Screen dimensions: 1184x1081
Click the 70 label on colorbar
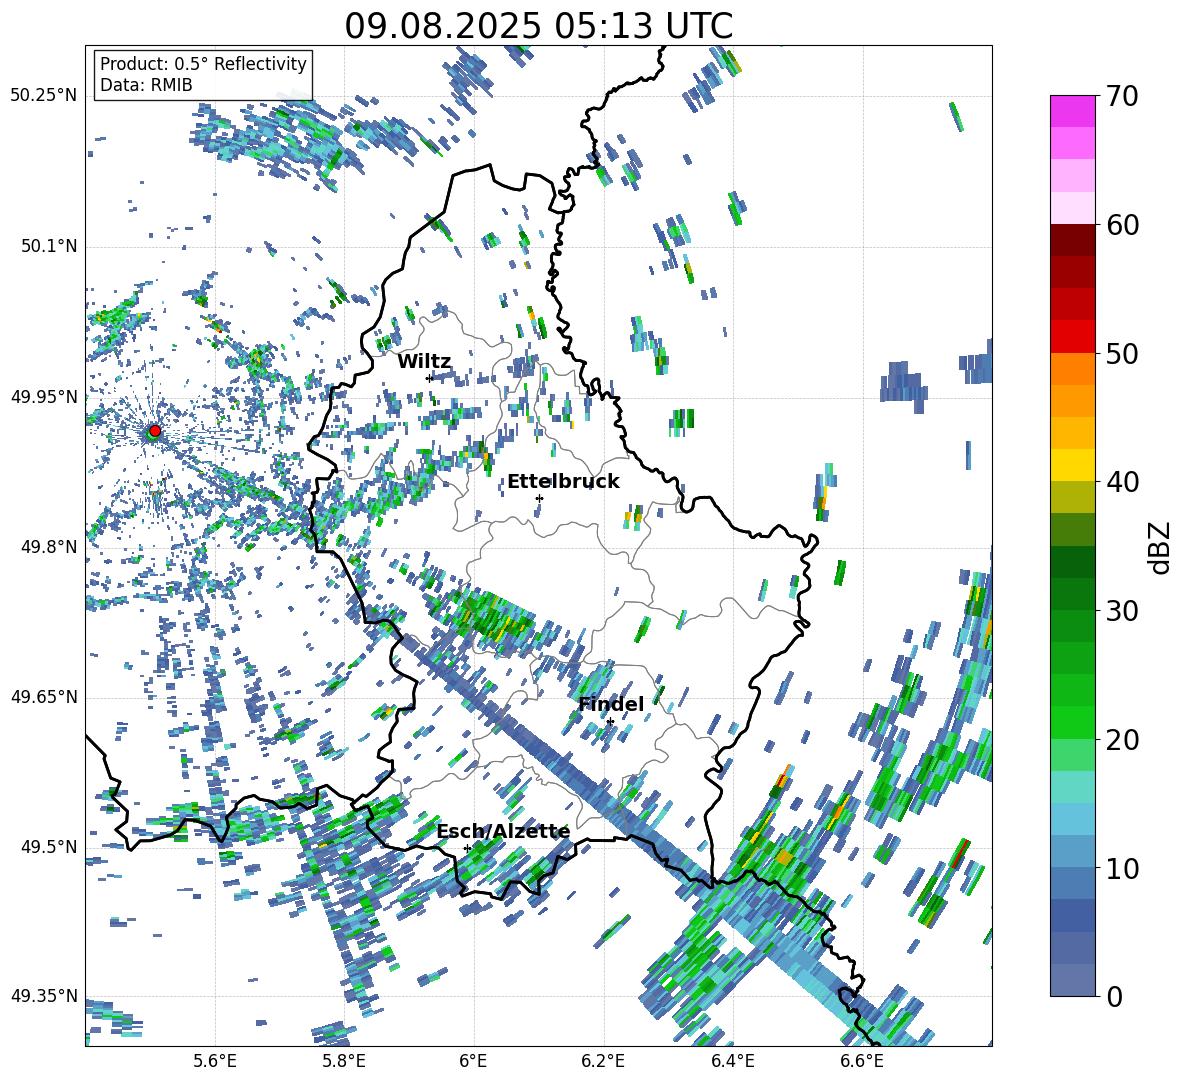click(1122, 96)
